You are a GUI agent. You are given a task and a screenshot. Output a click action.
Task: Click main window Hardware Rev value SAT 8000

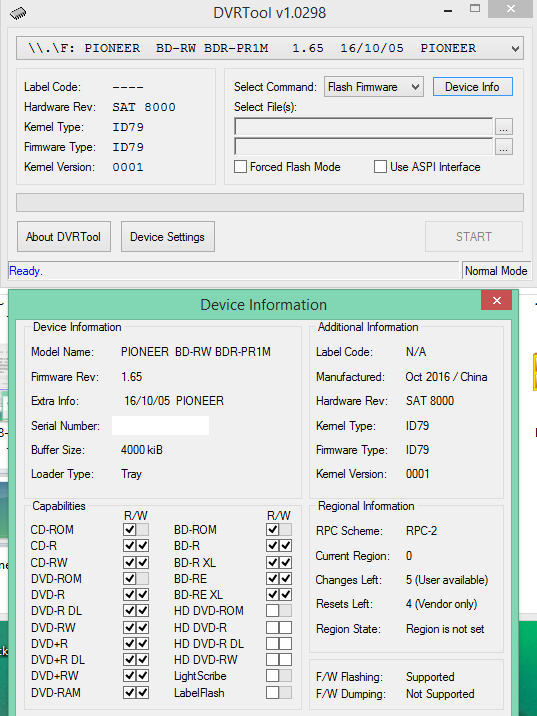(144, 107)
